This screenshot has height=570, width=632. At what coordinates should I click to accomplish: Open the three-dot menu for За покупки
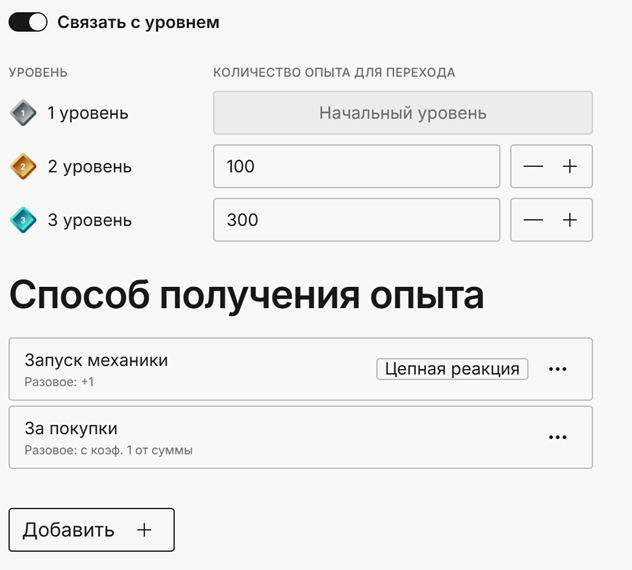(557, 437)
